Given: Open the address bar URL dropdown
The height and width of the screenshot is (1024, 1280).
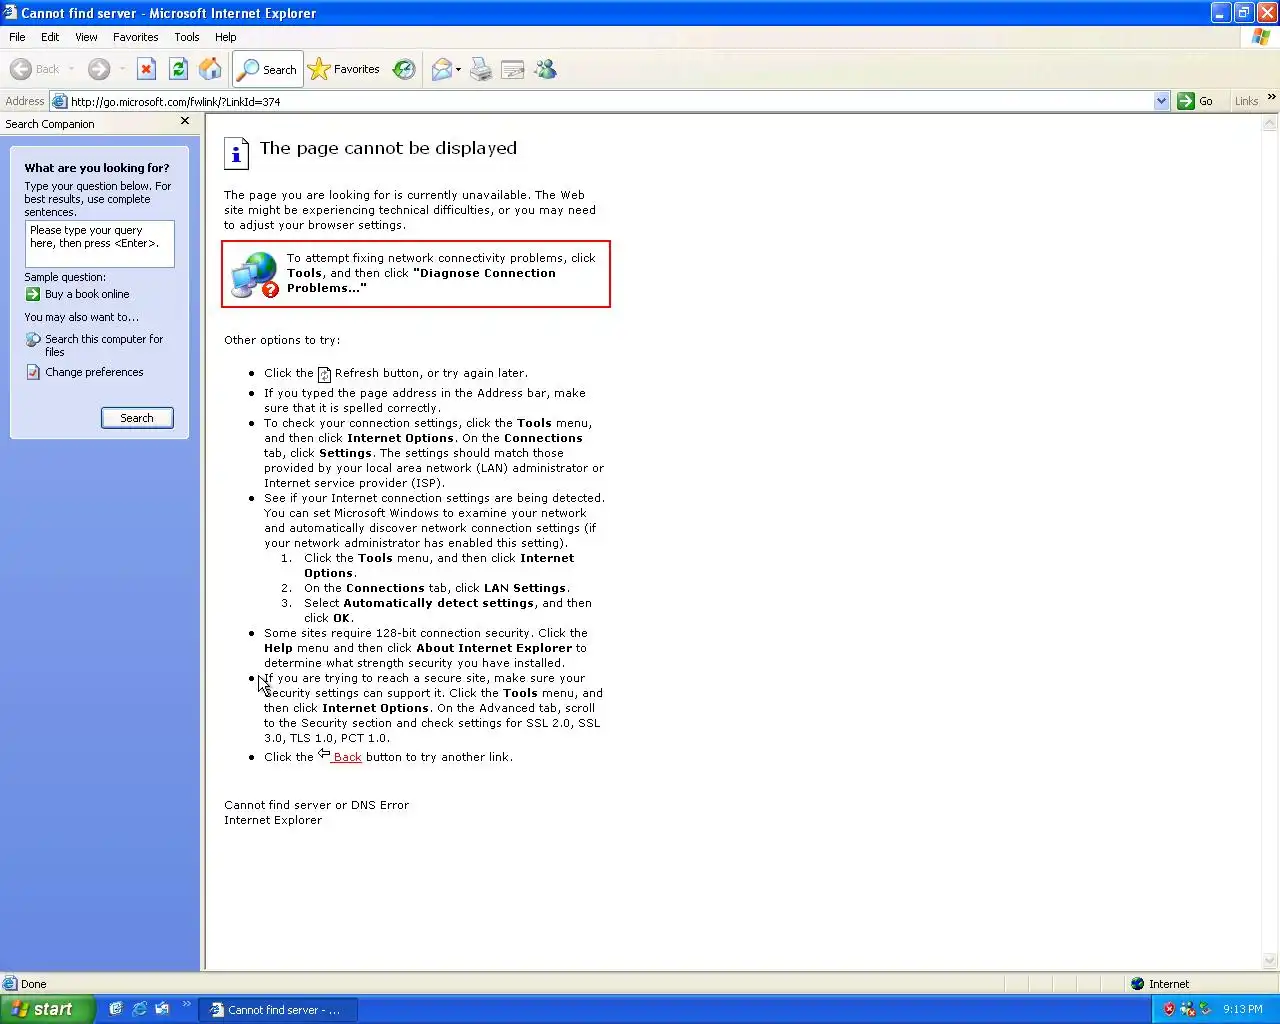Looking at the screenshot, I should (1161, 101).
